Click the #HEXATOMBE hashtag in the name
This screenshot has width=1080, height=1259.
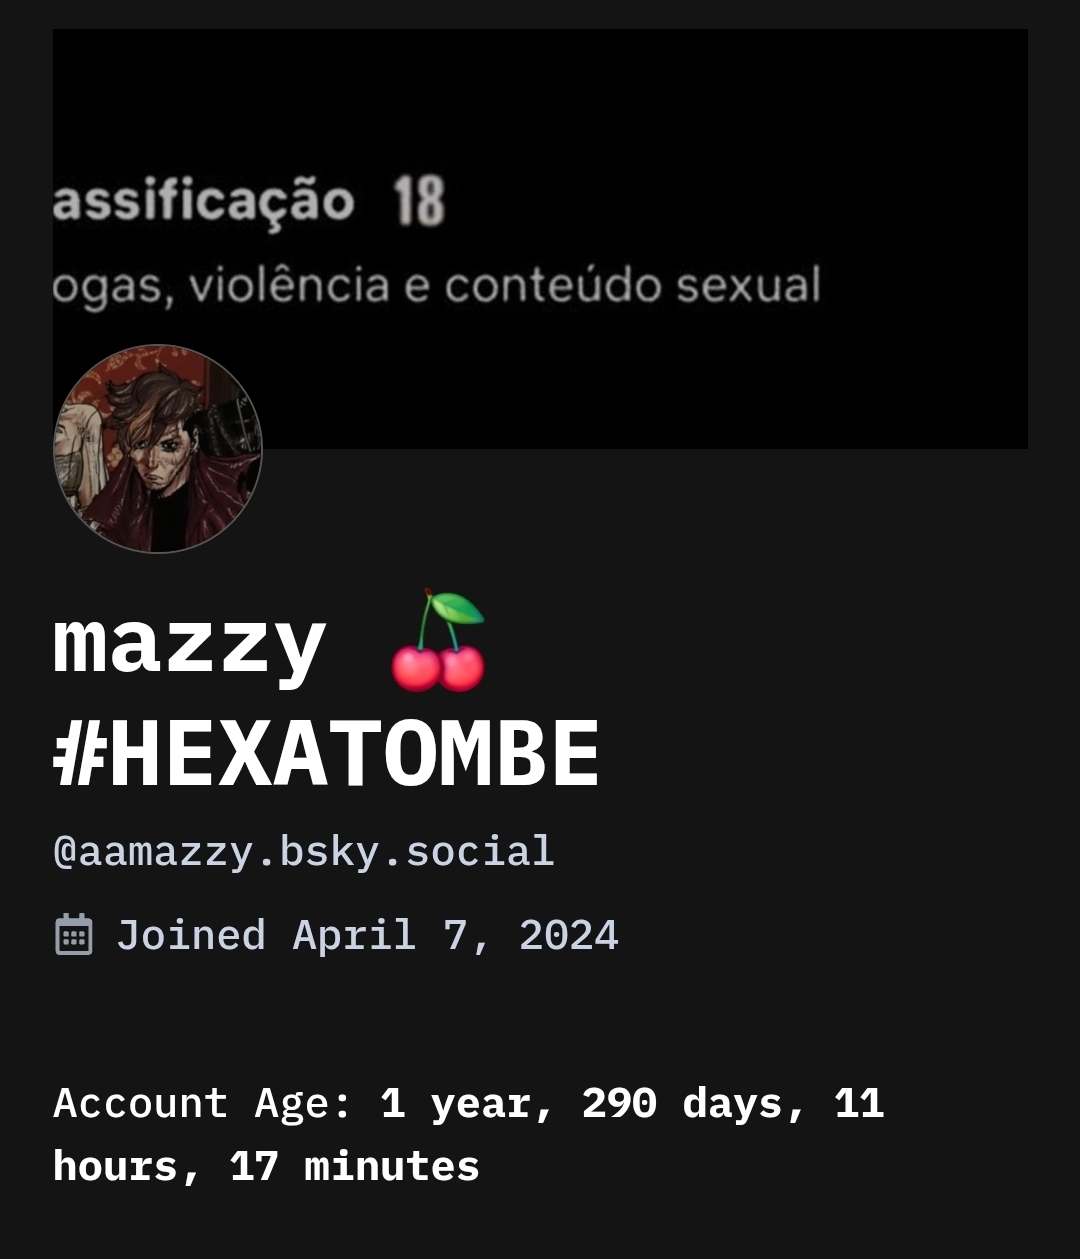point(326,755)
